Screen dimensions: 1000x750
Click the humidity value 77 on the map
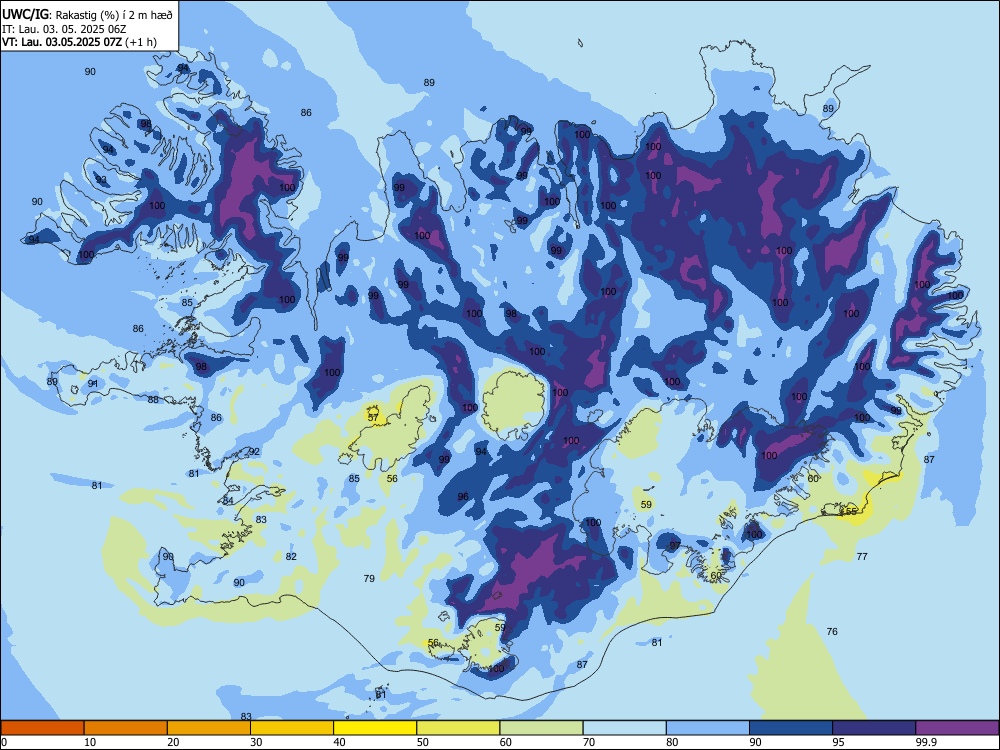pyautogui.click(x=862, y=556)
